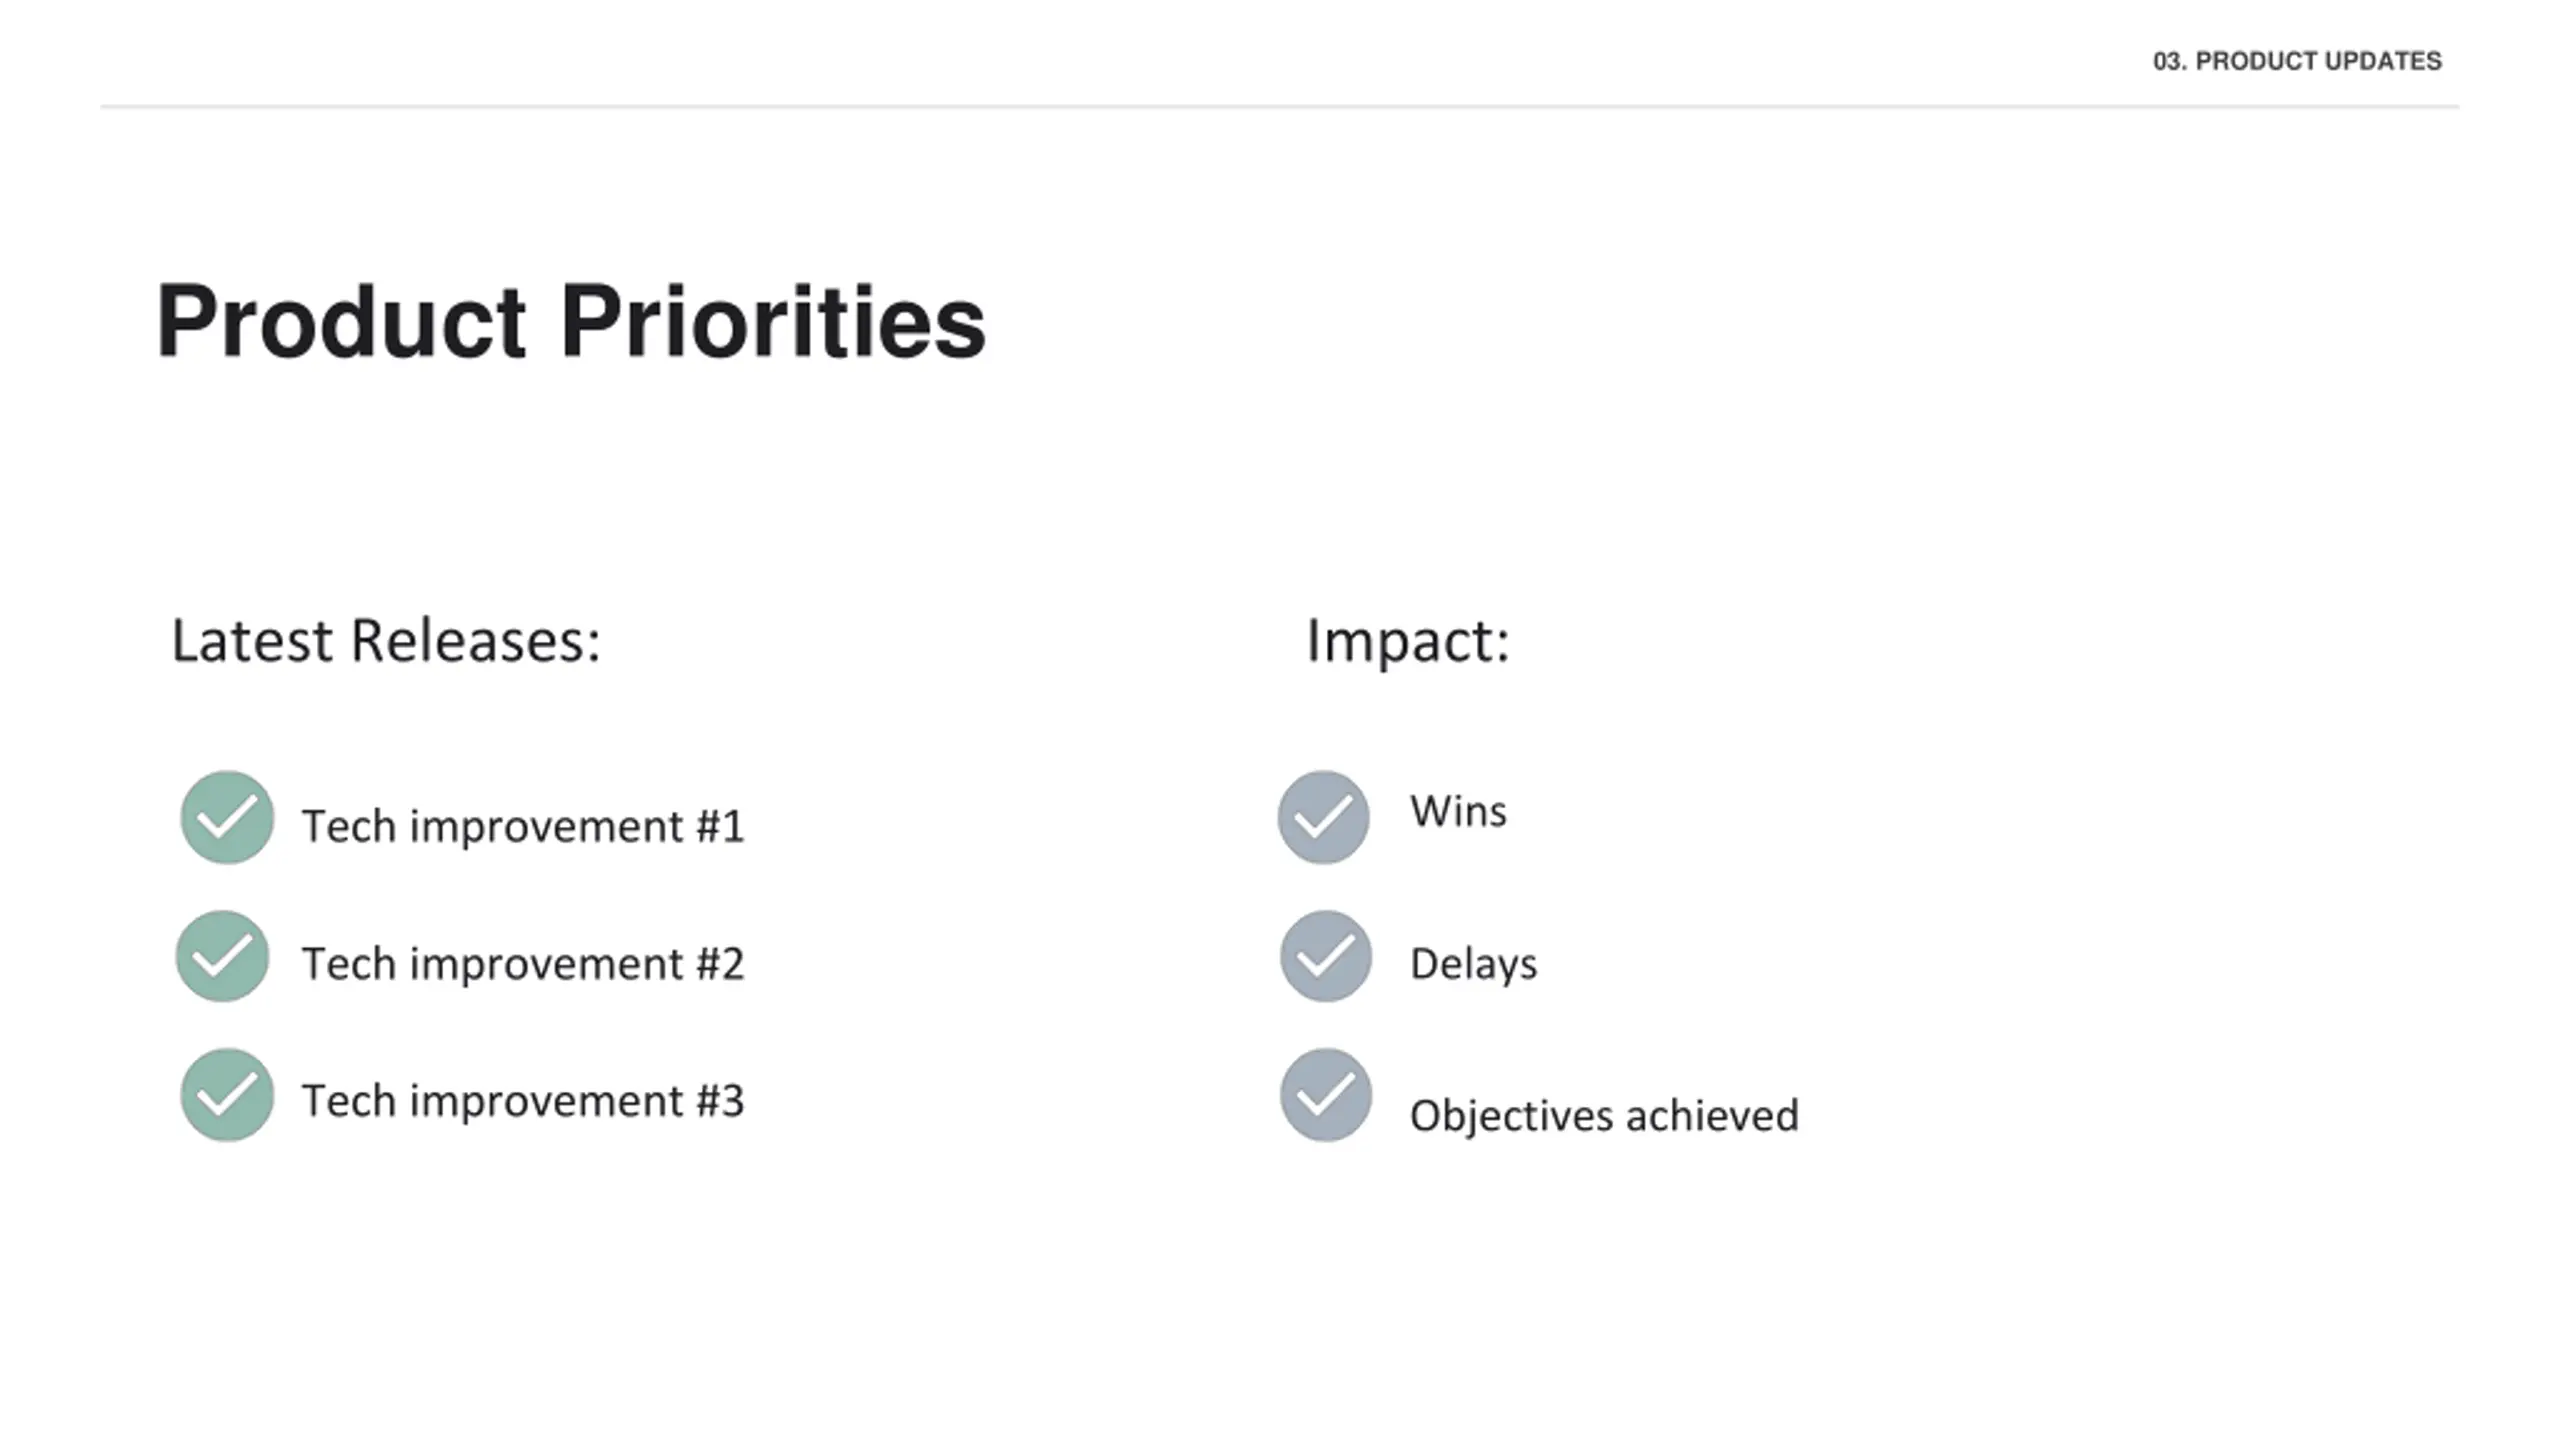Select the gray checkmark icon beside Wins
The width and height of the screenshot is (2560, 1440).
1324,817
